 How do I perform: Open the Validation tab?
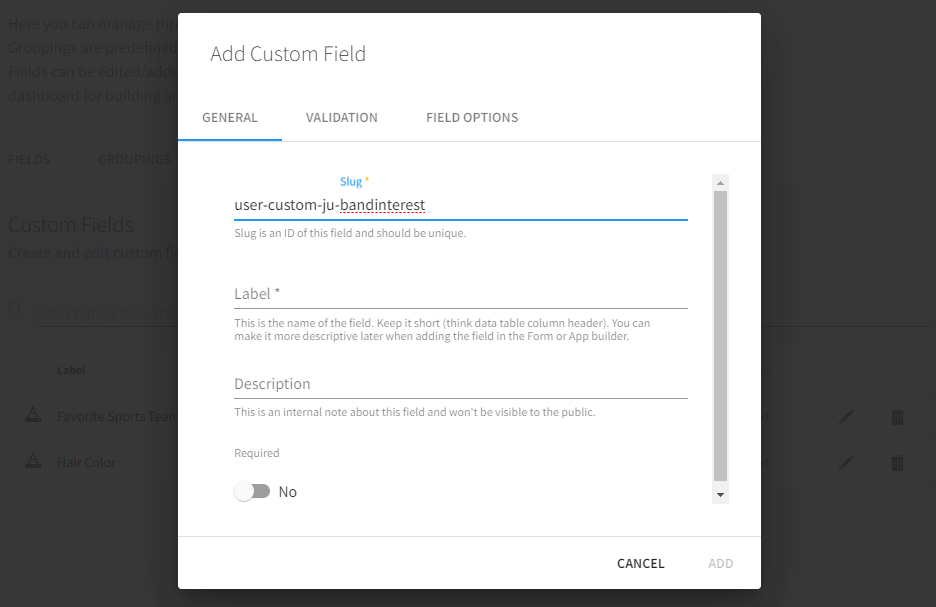click(342, 118)
